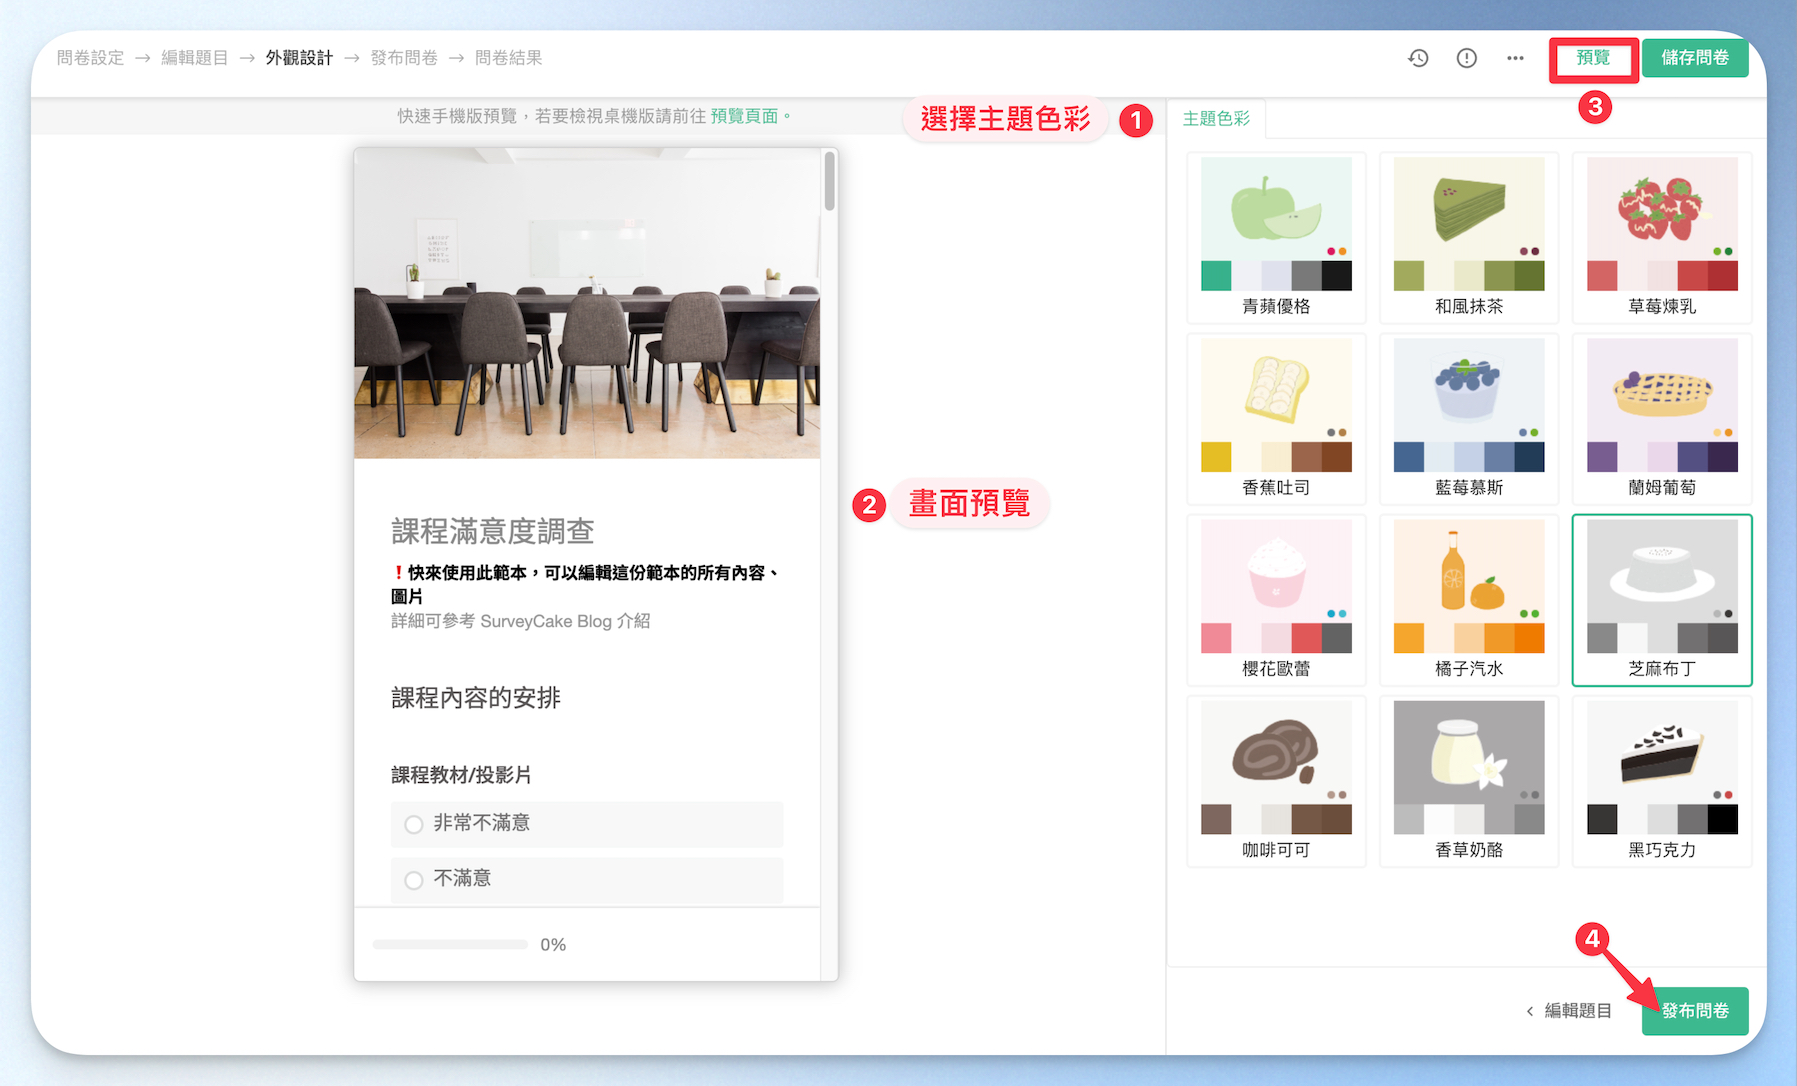
Task: Select the 外觀設計 step
Action: [299, 58]
